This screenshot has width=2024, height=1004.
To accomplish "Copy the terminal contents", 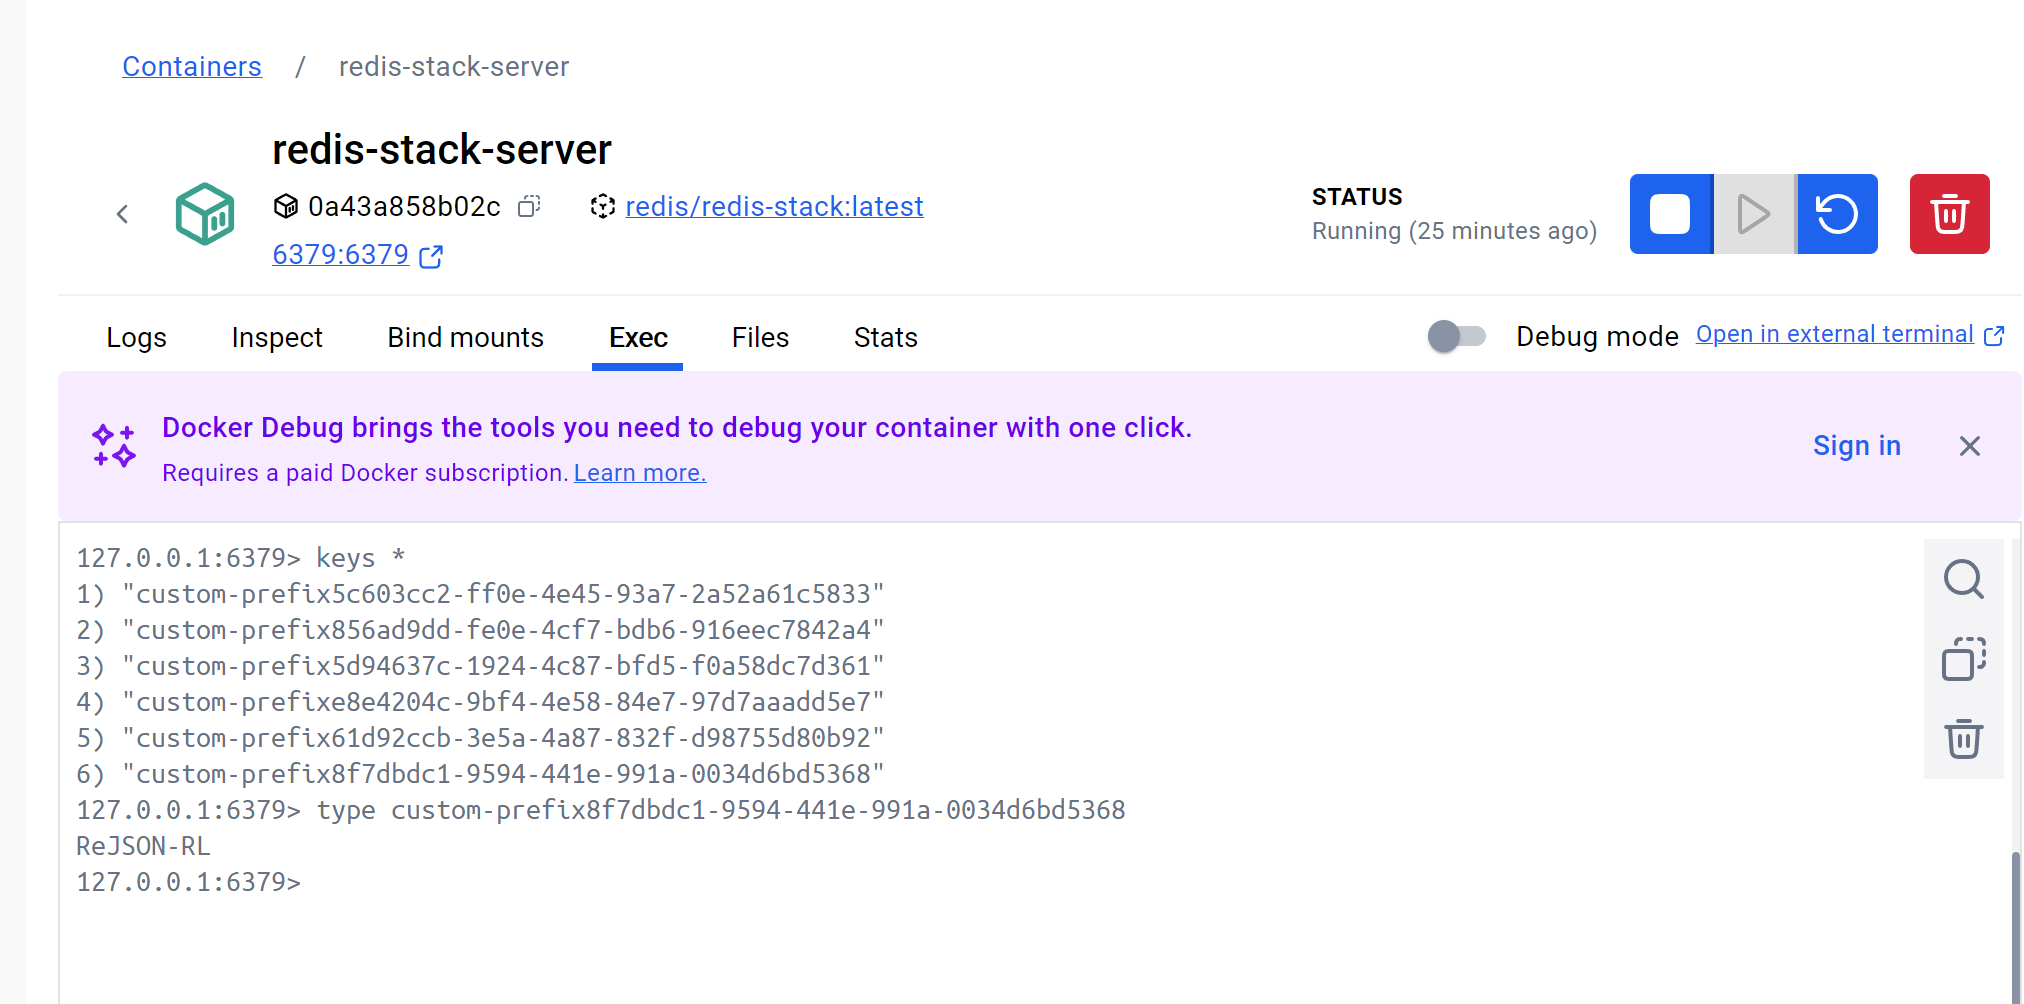I will click(1964, 659).
